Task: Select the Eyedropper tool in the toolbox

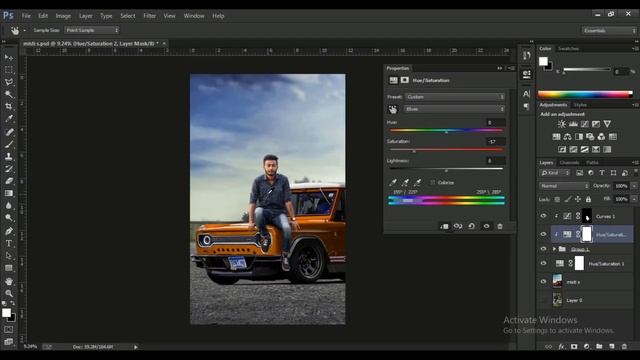Action: click(x=9, y=119)
